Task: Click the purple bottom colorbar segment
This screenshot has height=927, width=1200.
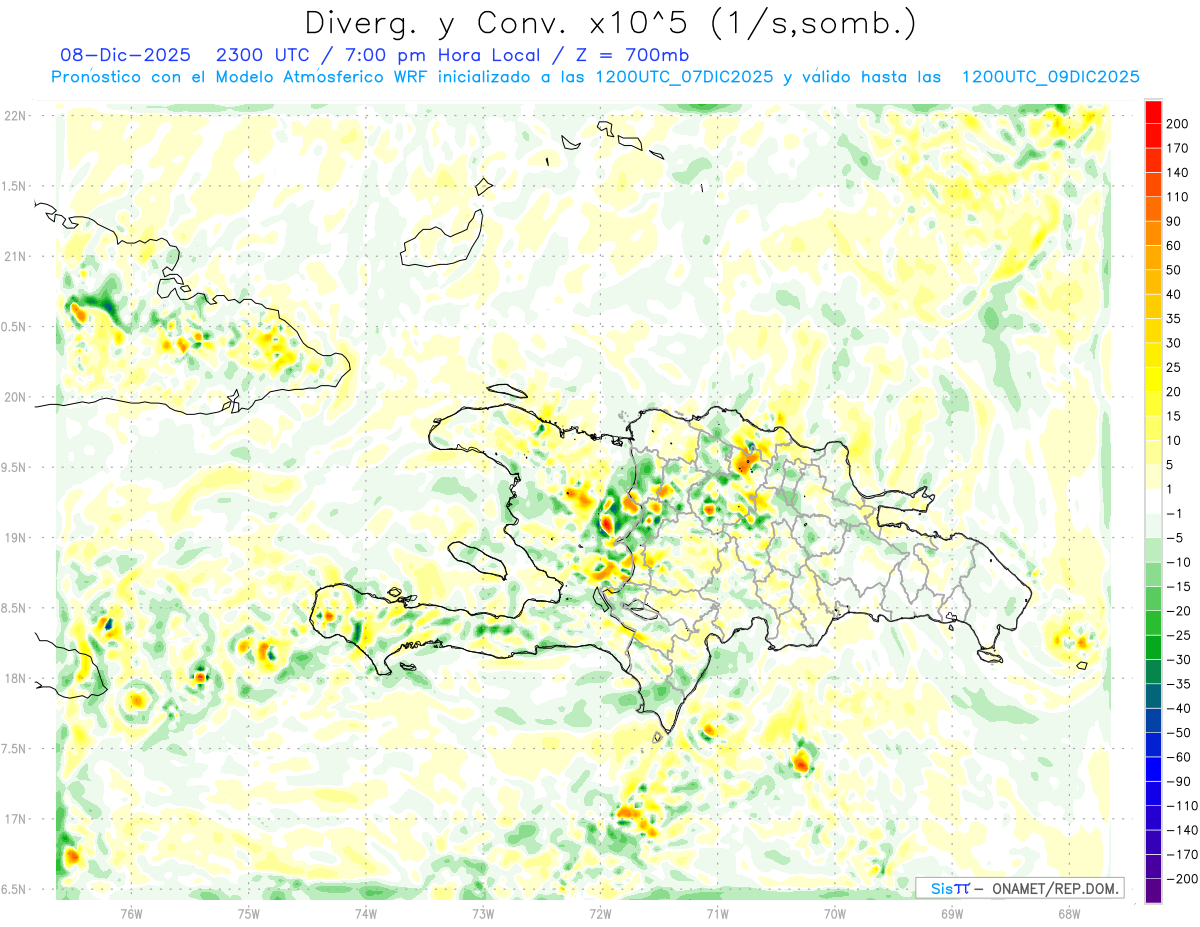Action: click(x=1153, y=890)
